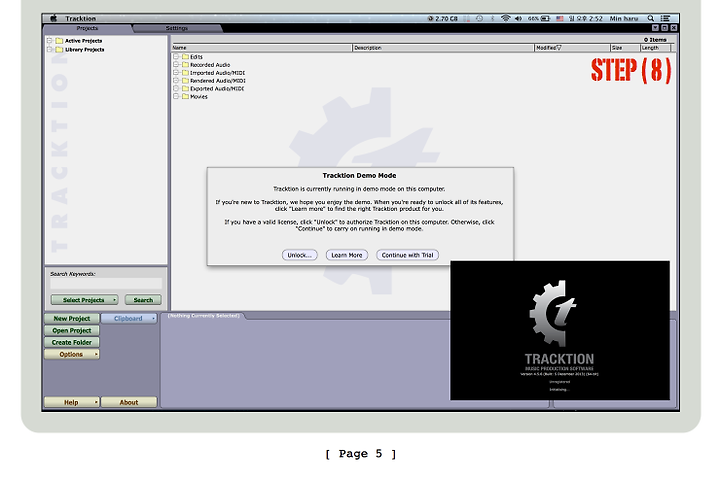720x479 pixels.
Task: Open the Apple menu
Action: pyautogui.click(x=53, y=18)
